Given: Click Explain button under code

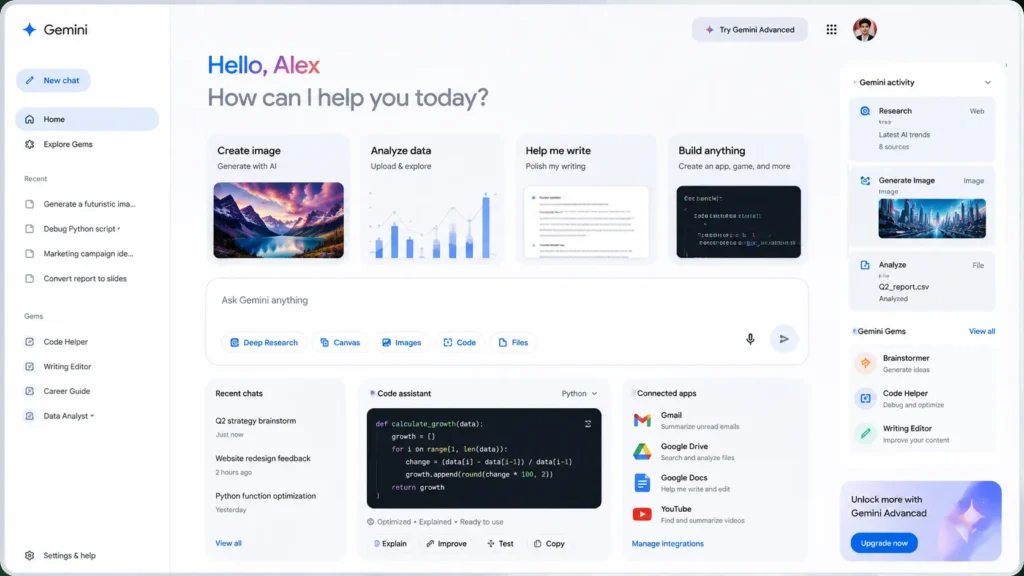Looking at the screenshot, I should [390, 544].
